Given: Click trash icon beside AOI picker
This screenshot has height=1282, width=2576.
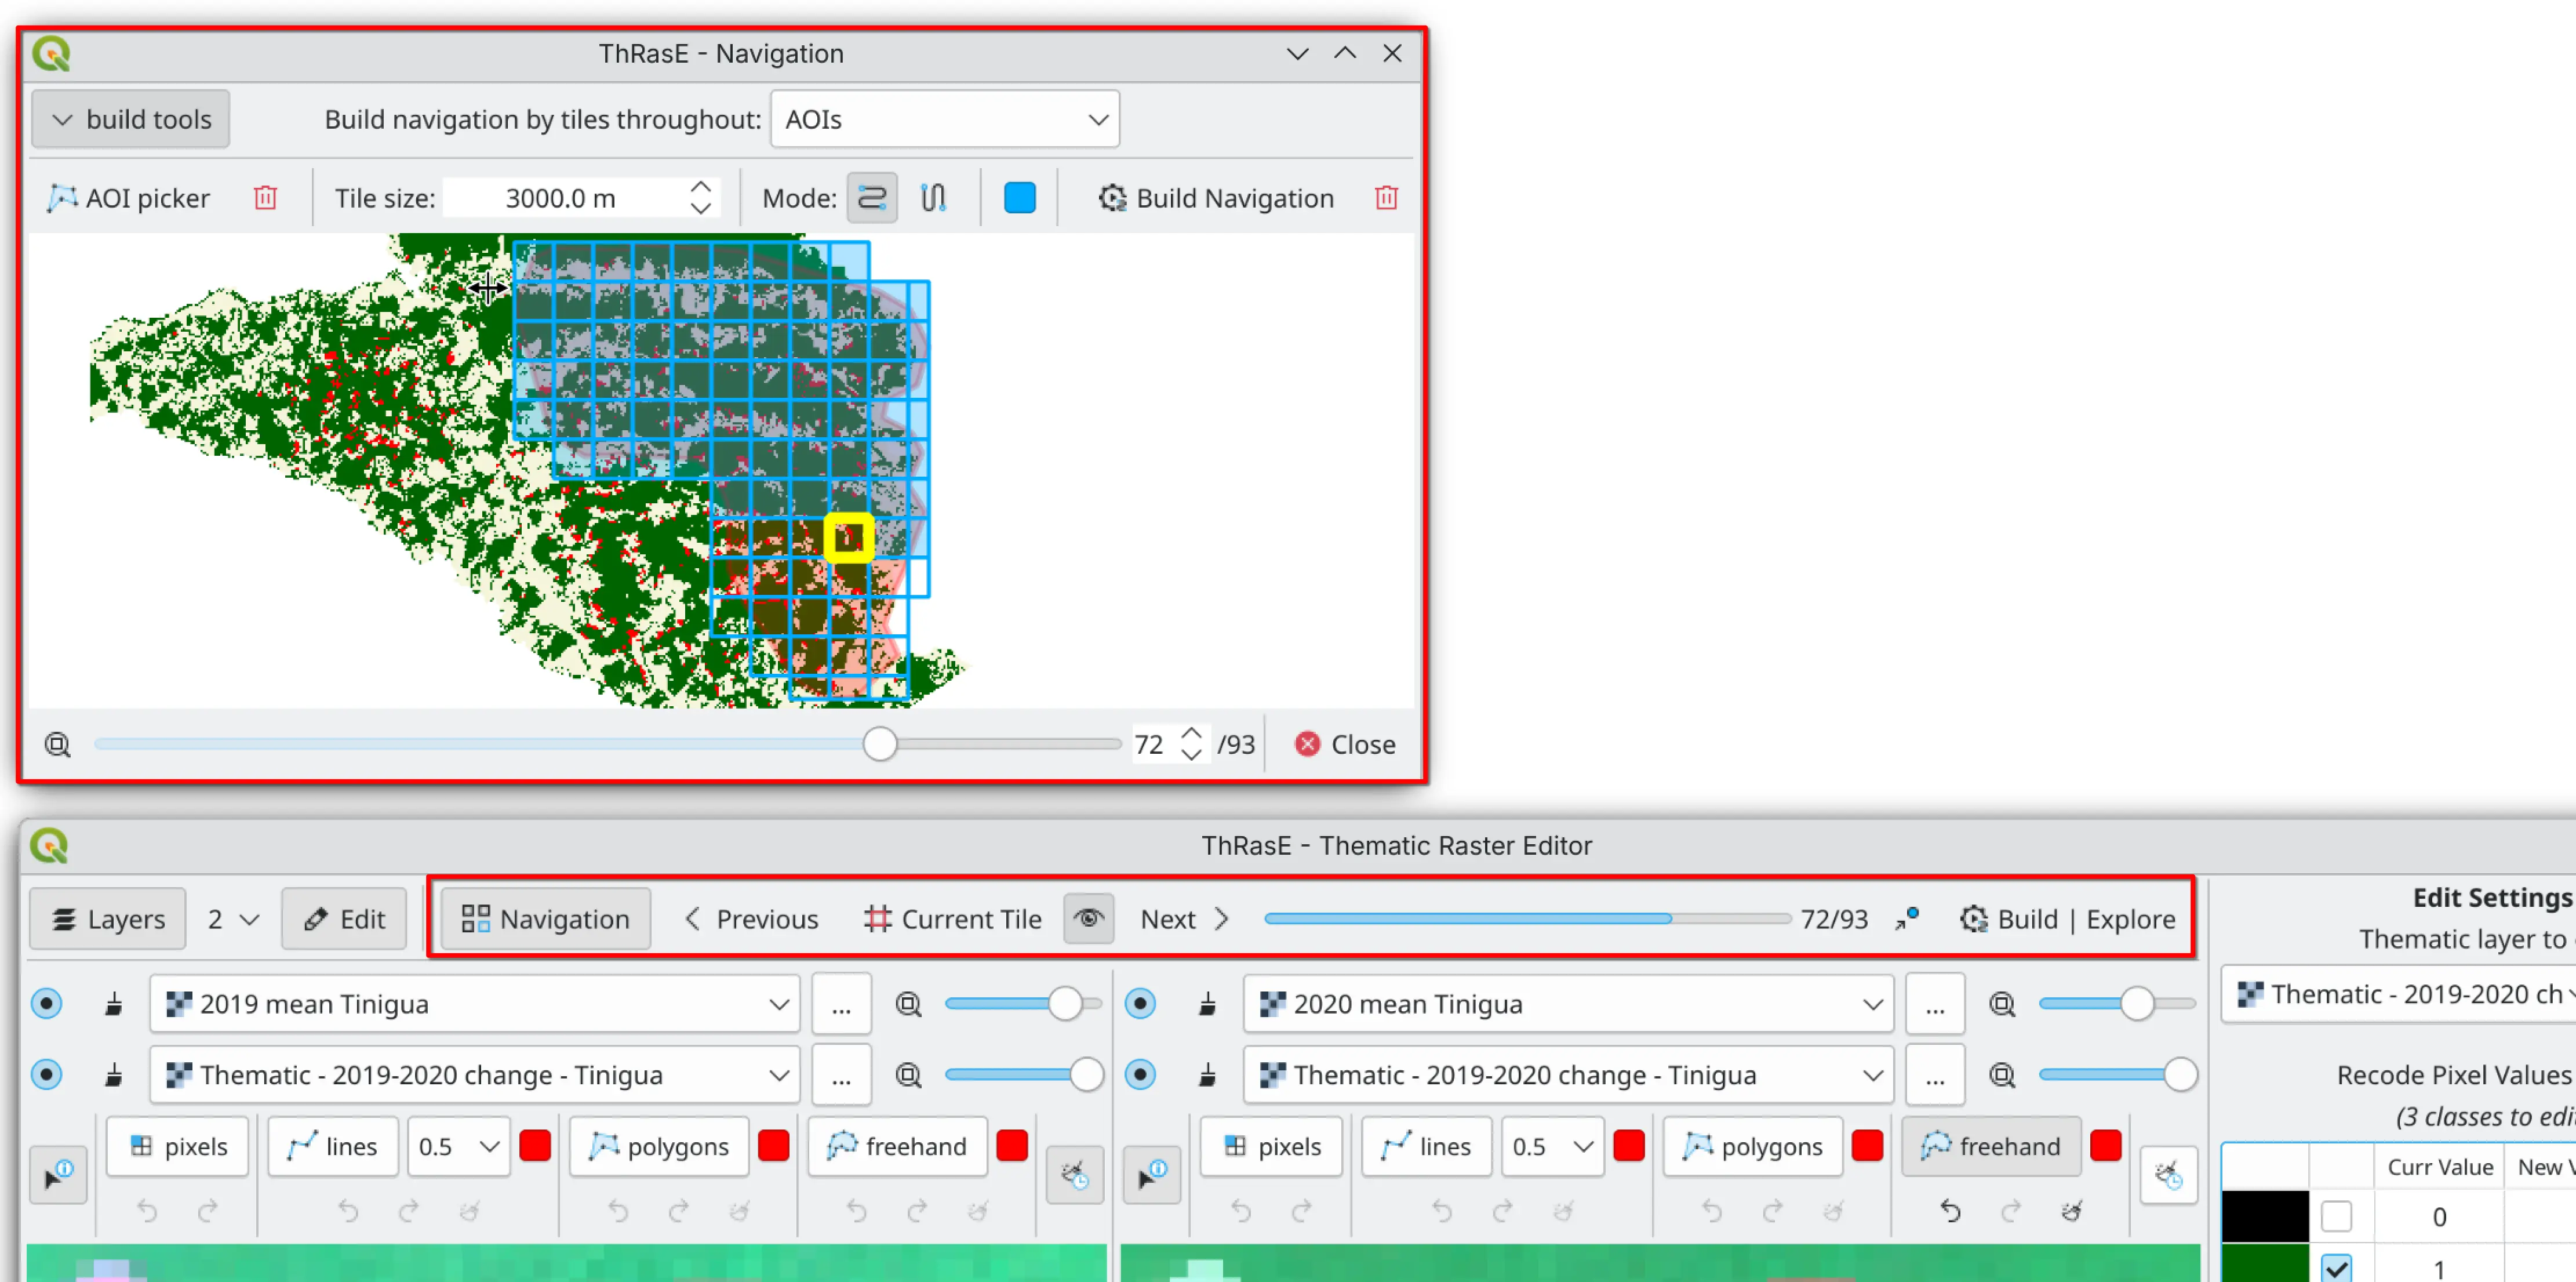Looking at the screenshot, I should 265,197.
